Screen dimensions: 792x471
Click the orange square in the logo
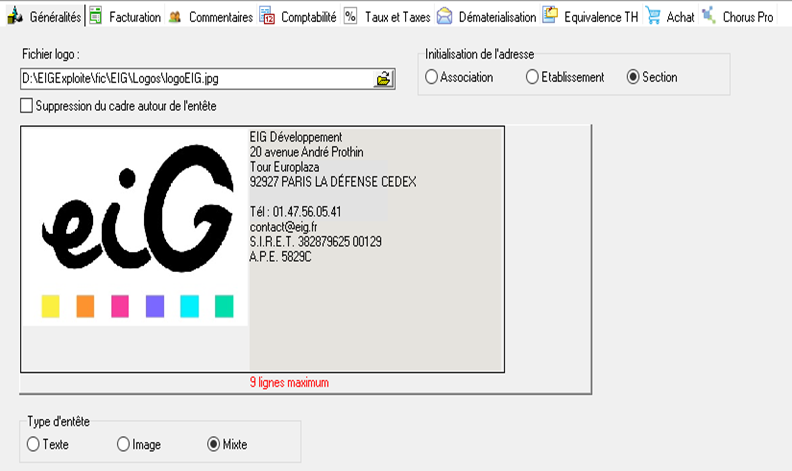pyautogui.click(x=85, y=306)
